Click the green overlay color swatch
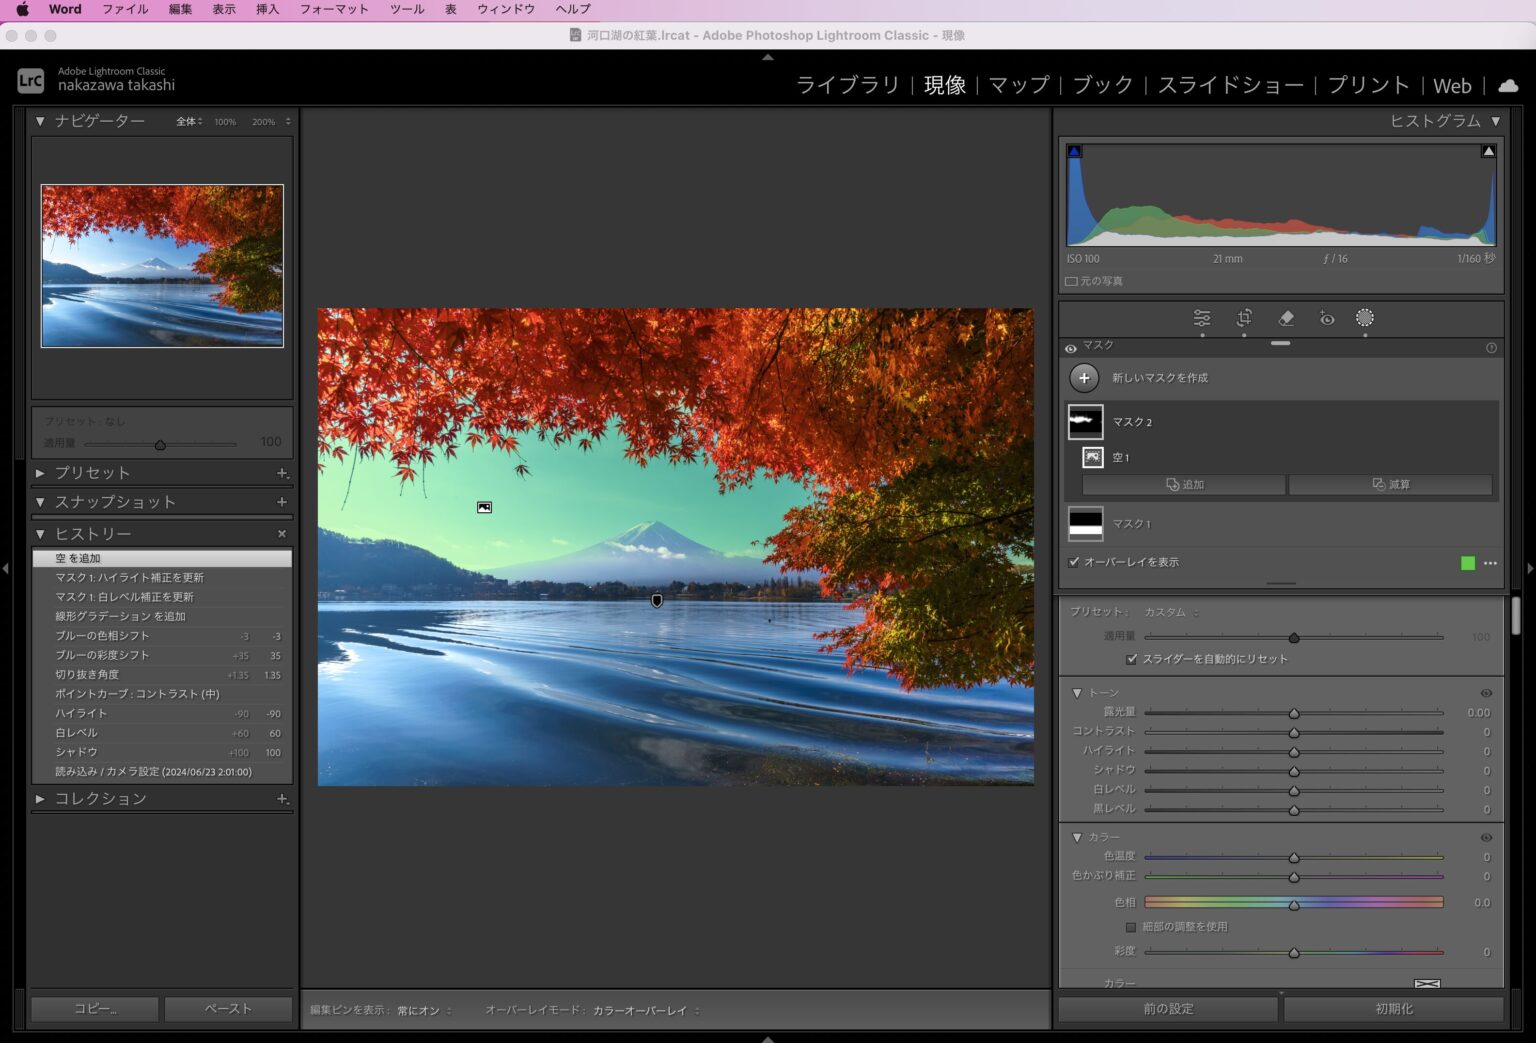 (x=1468, y=563)
